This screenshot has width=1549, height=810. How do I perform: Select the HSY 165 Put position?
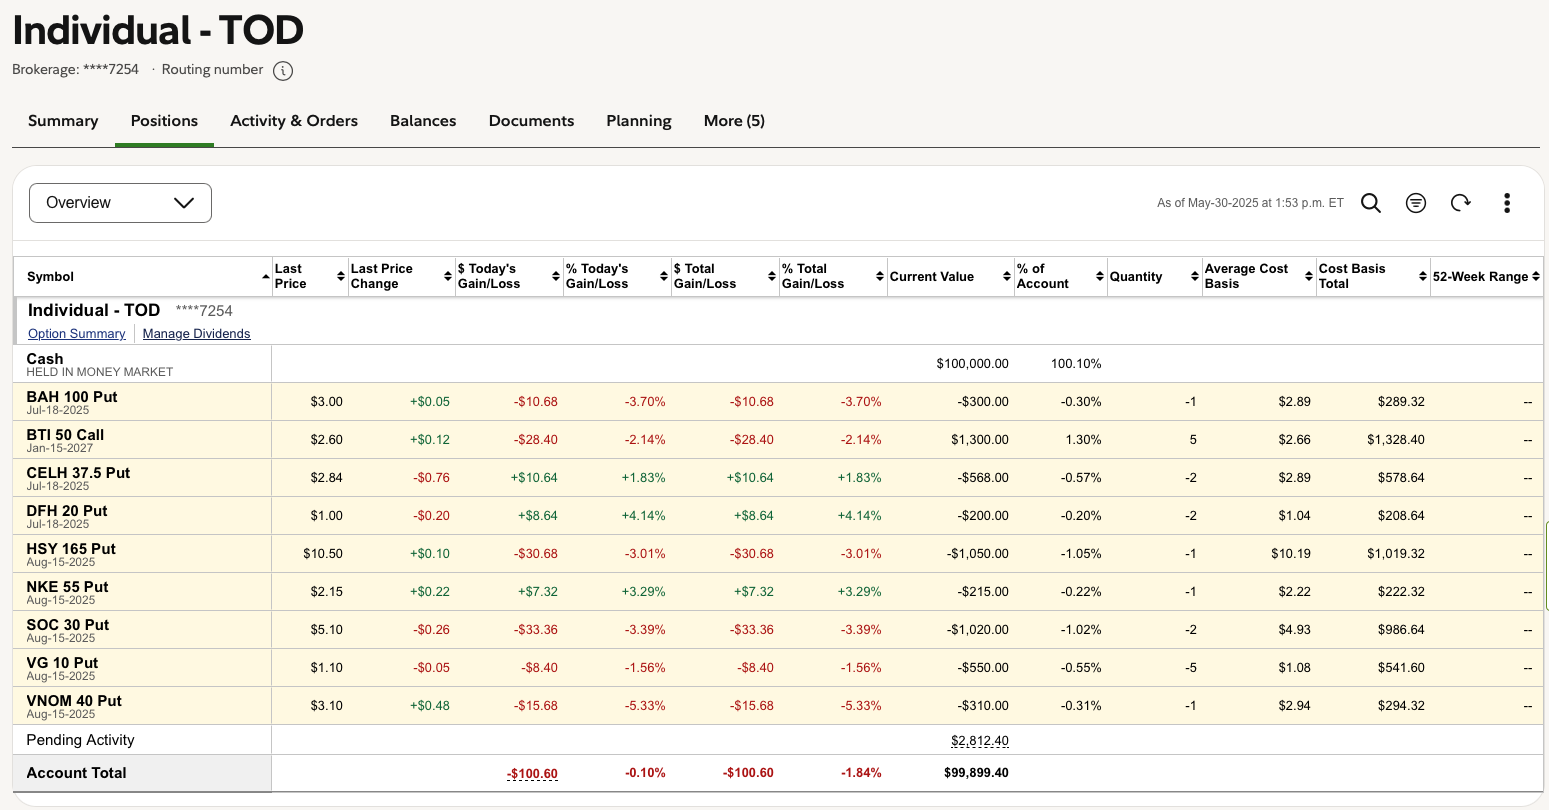pos(71,549)
